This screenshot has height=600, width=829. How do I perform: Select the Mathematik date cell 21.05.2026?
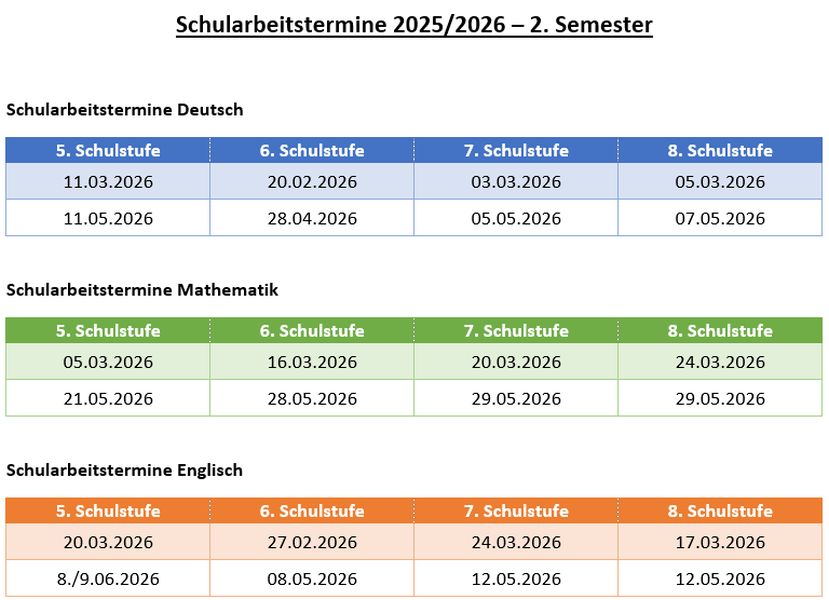108,398
